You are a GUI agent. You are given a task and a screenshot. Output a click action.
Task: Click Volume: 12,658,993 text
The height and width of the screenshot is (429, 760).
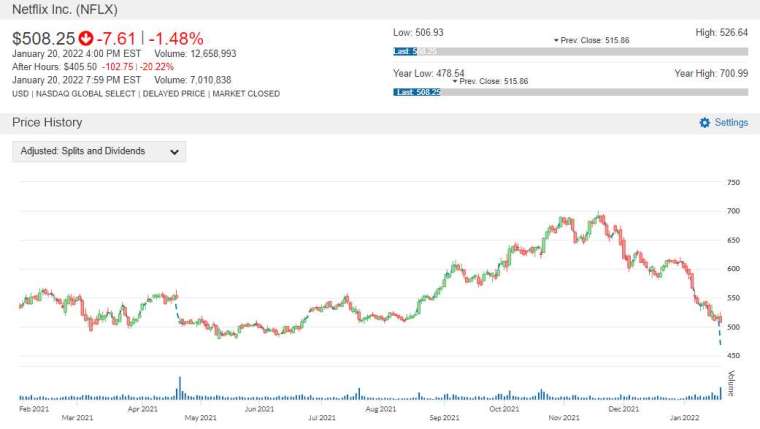point(195,54)
